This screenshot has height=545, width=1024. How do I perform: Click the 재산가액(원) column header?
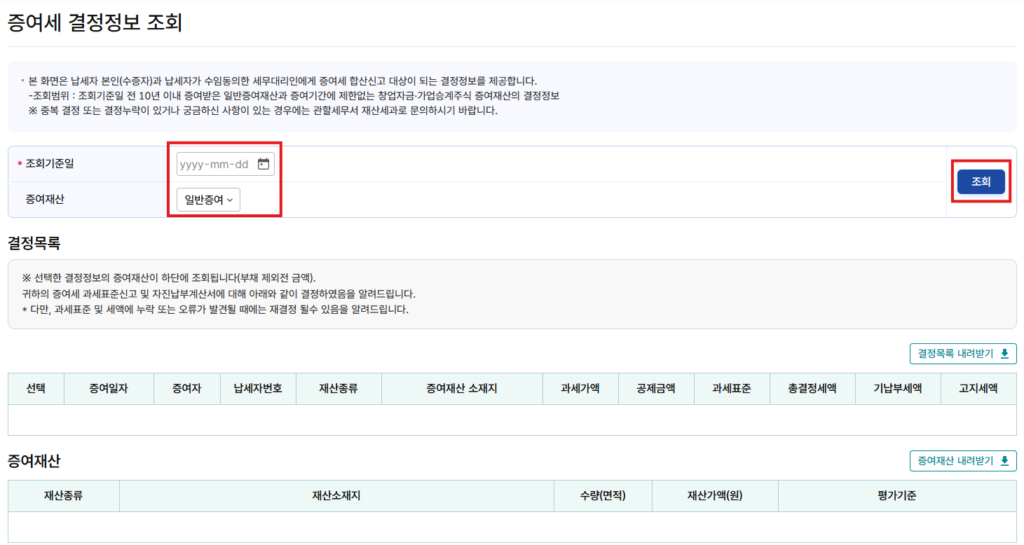point(714,495)
